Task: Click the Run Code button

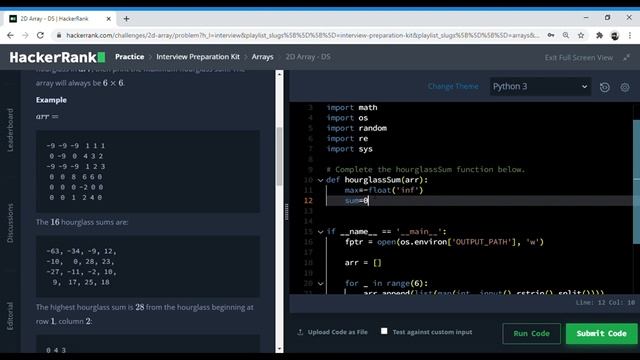Action: point(531,333)
